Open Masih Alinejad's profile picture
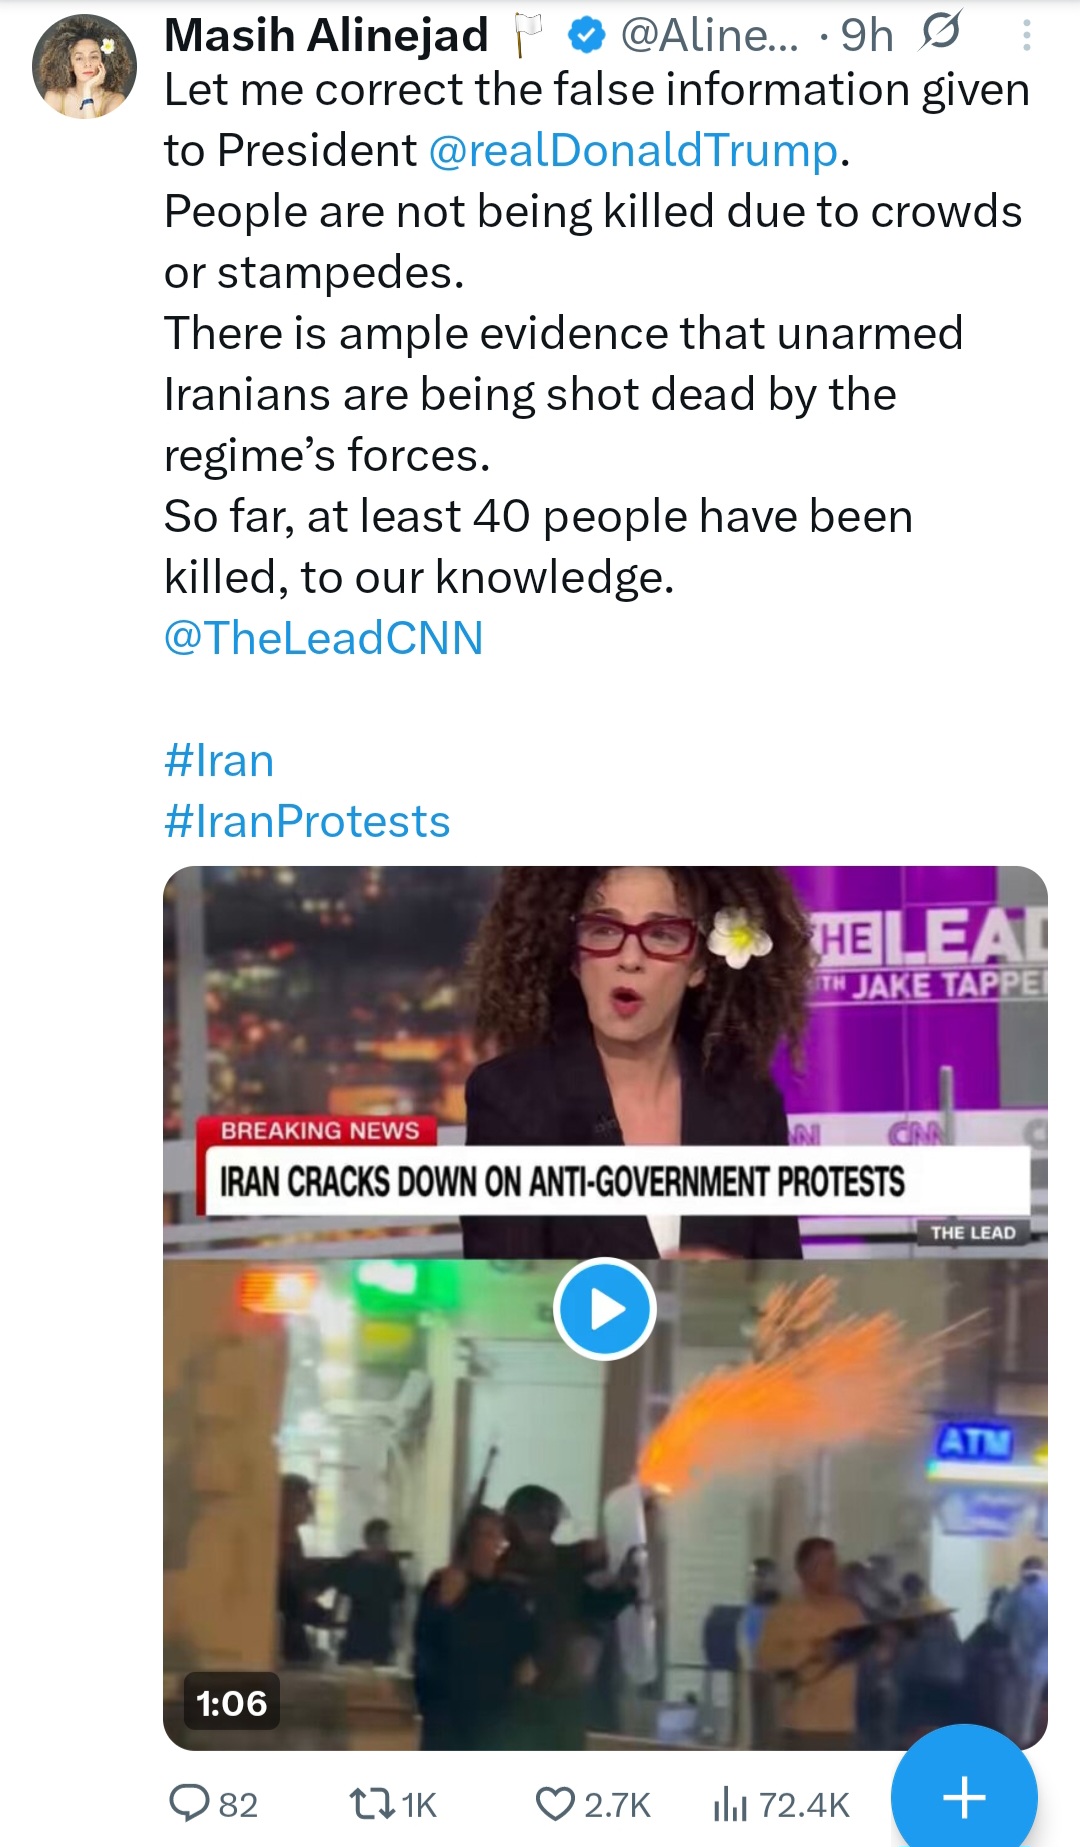The width and height of the screenshot is (1080, 1847). point(85,66)
